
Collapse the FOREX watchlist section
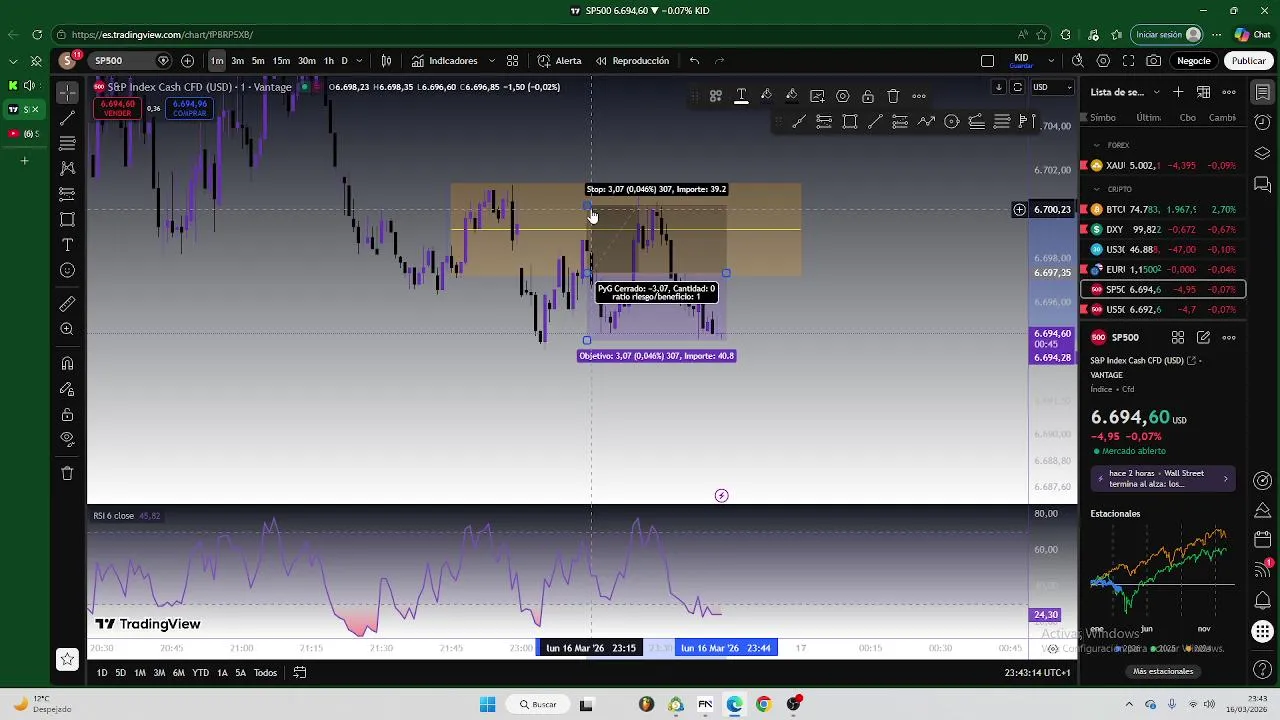[1096, 145]
